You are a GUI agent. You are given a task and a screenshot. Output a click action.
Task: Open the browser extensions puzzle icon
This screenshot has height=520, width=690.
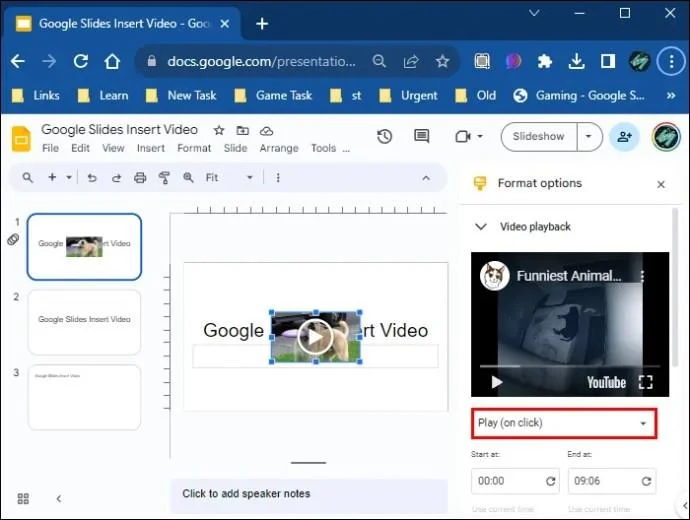pyautogui.click(x=545, y=61)
